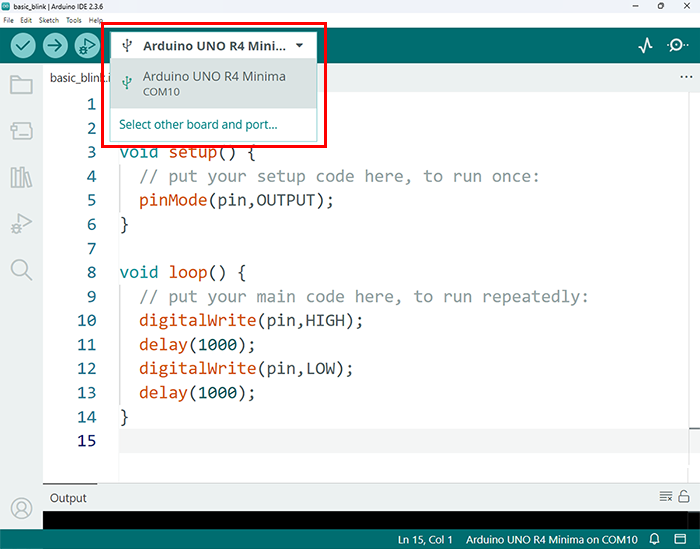
Task: Click the Output panel tab
Action: (x=68, y=498)
